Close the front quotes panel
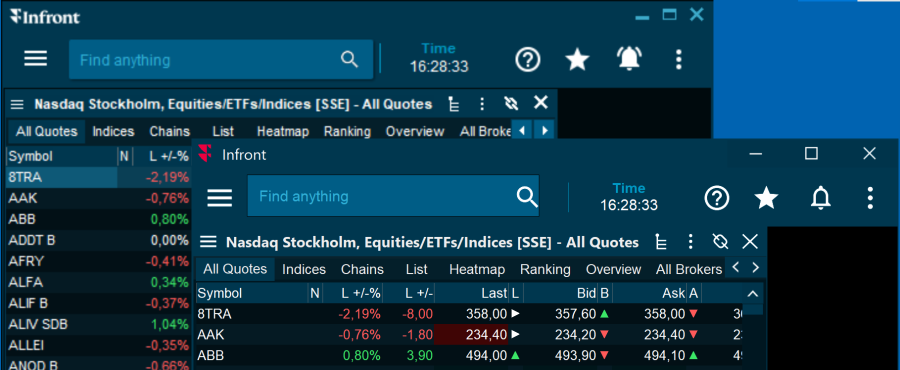Screen dimensions: 900x370 pos(750,242)
